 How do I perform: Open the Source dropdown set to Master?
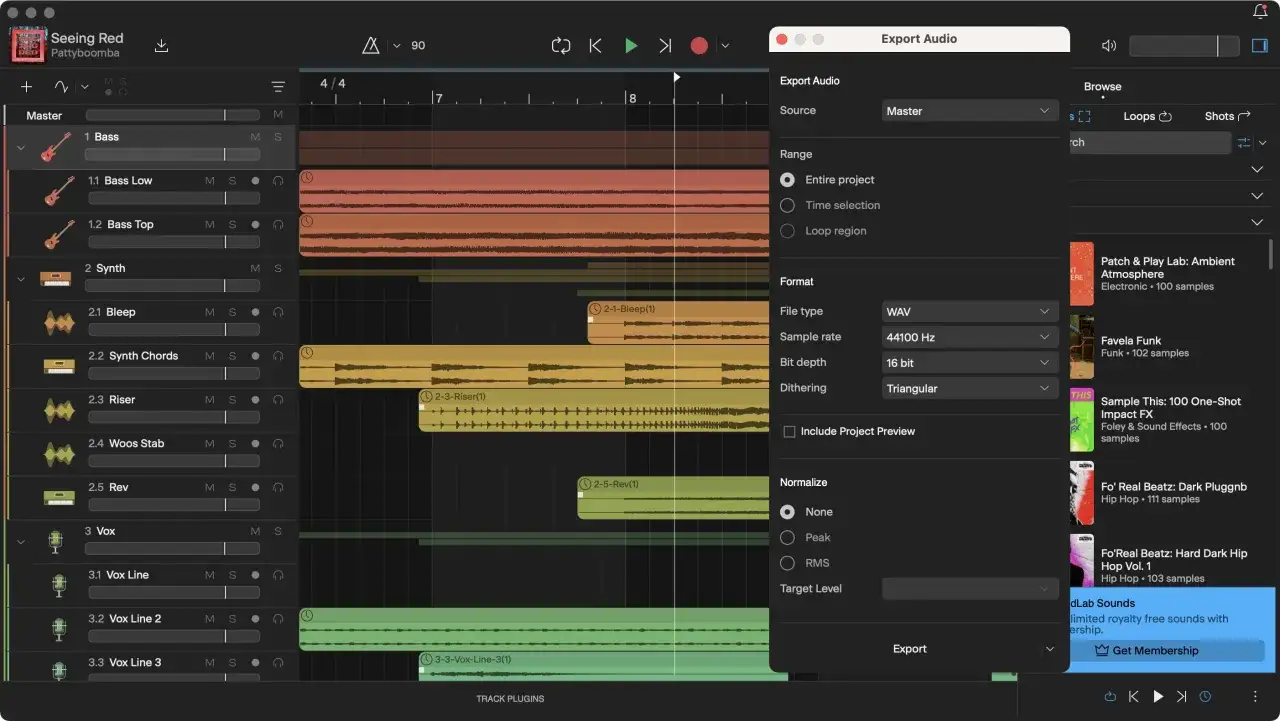969,111
